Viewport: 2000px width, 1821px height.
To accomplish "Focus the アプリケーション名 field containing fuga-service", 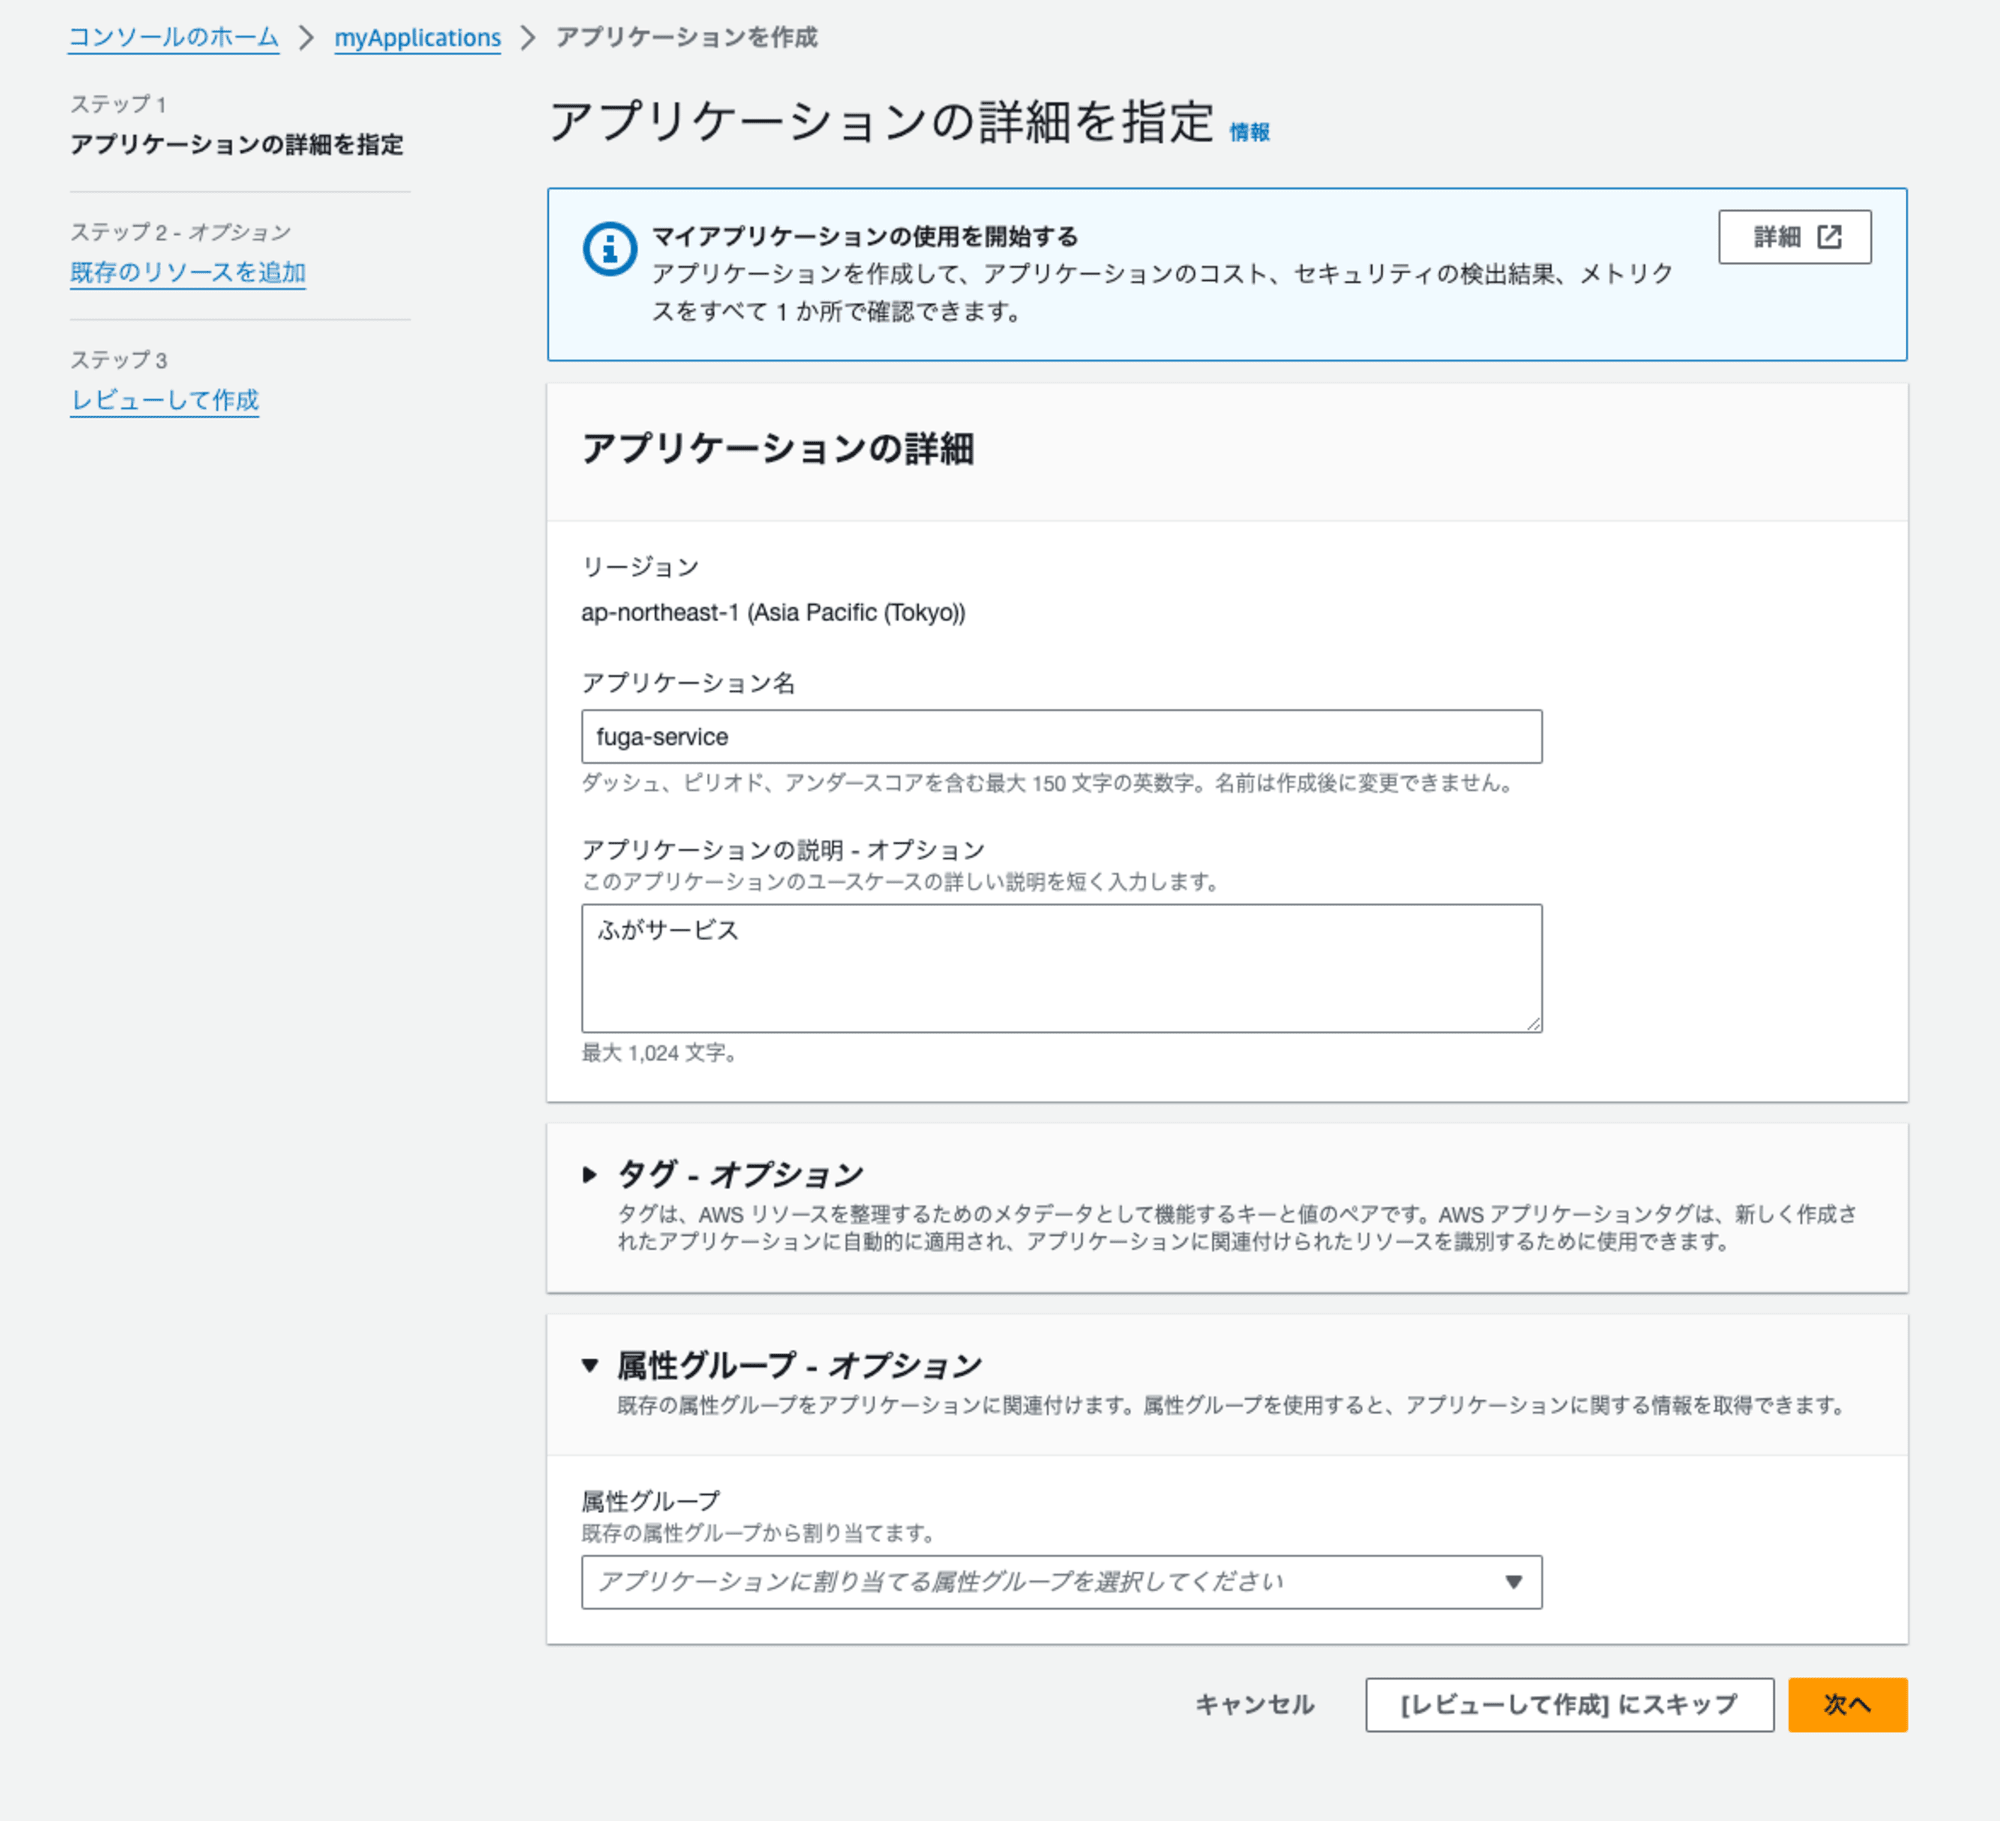I will click(1061, 737).
